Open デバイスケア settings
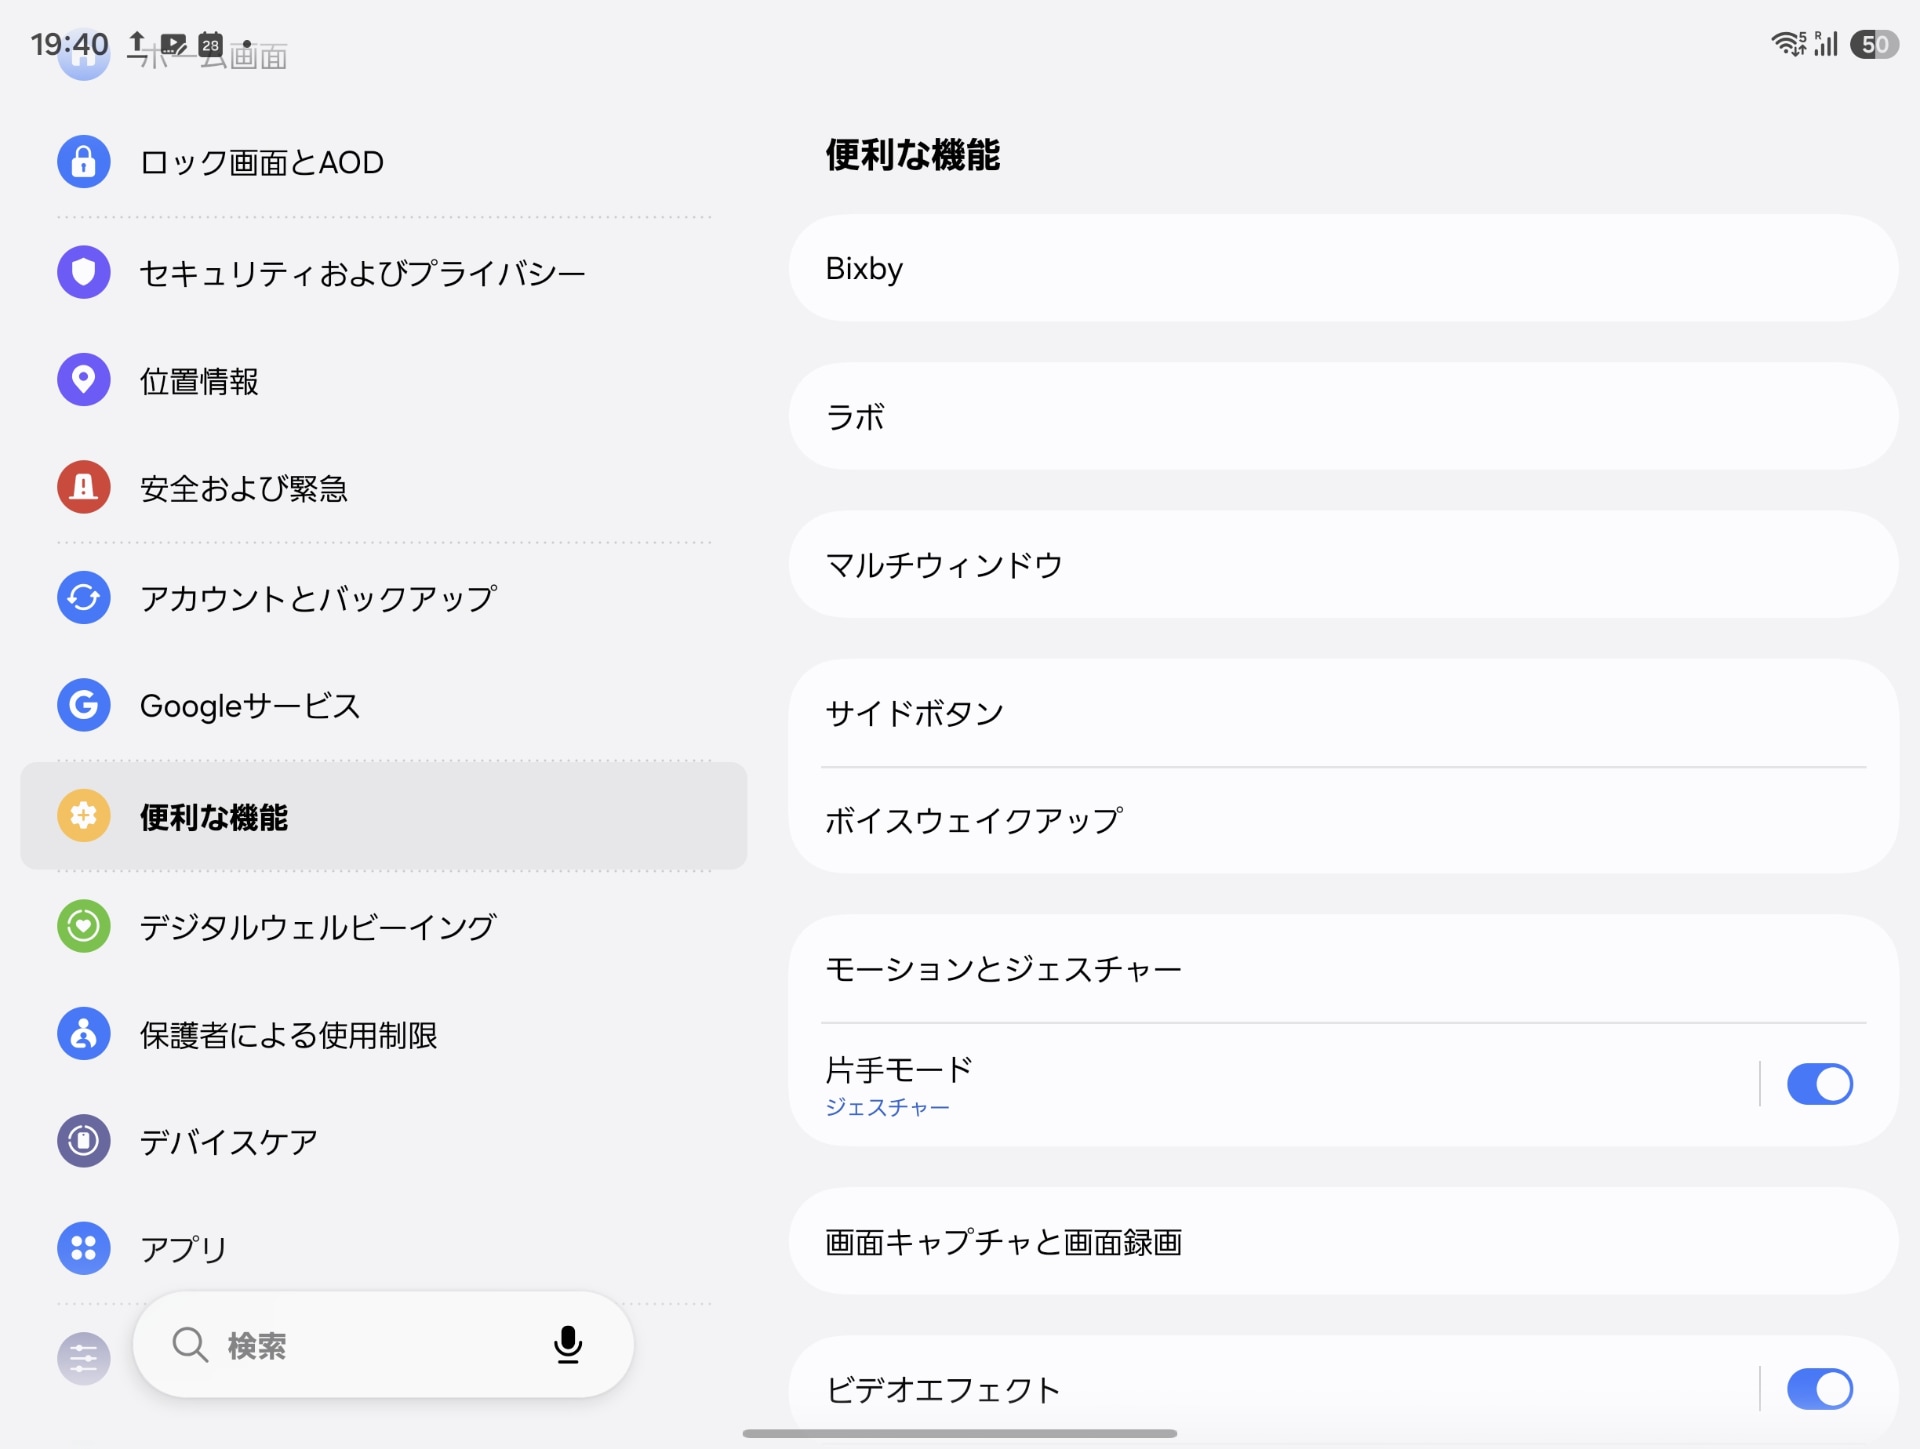Image resolution: width=1920 pixels, height=1449 pixels. point(384,1141)
